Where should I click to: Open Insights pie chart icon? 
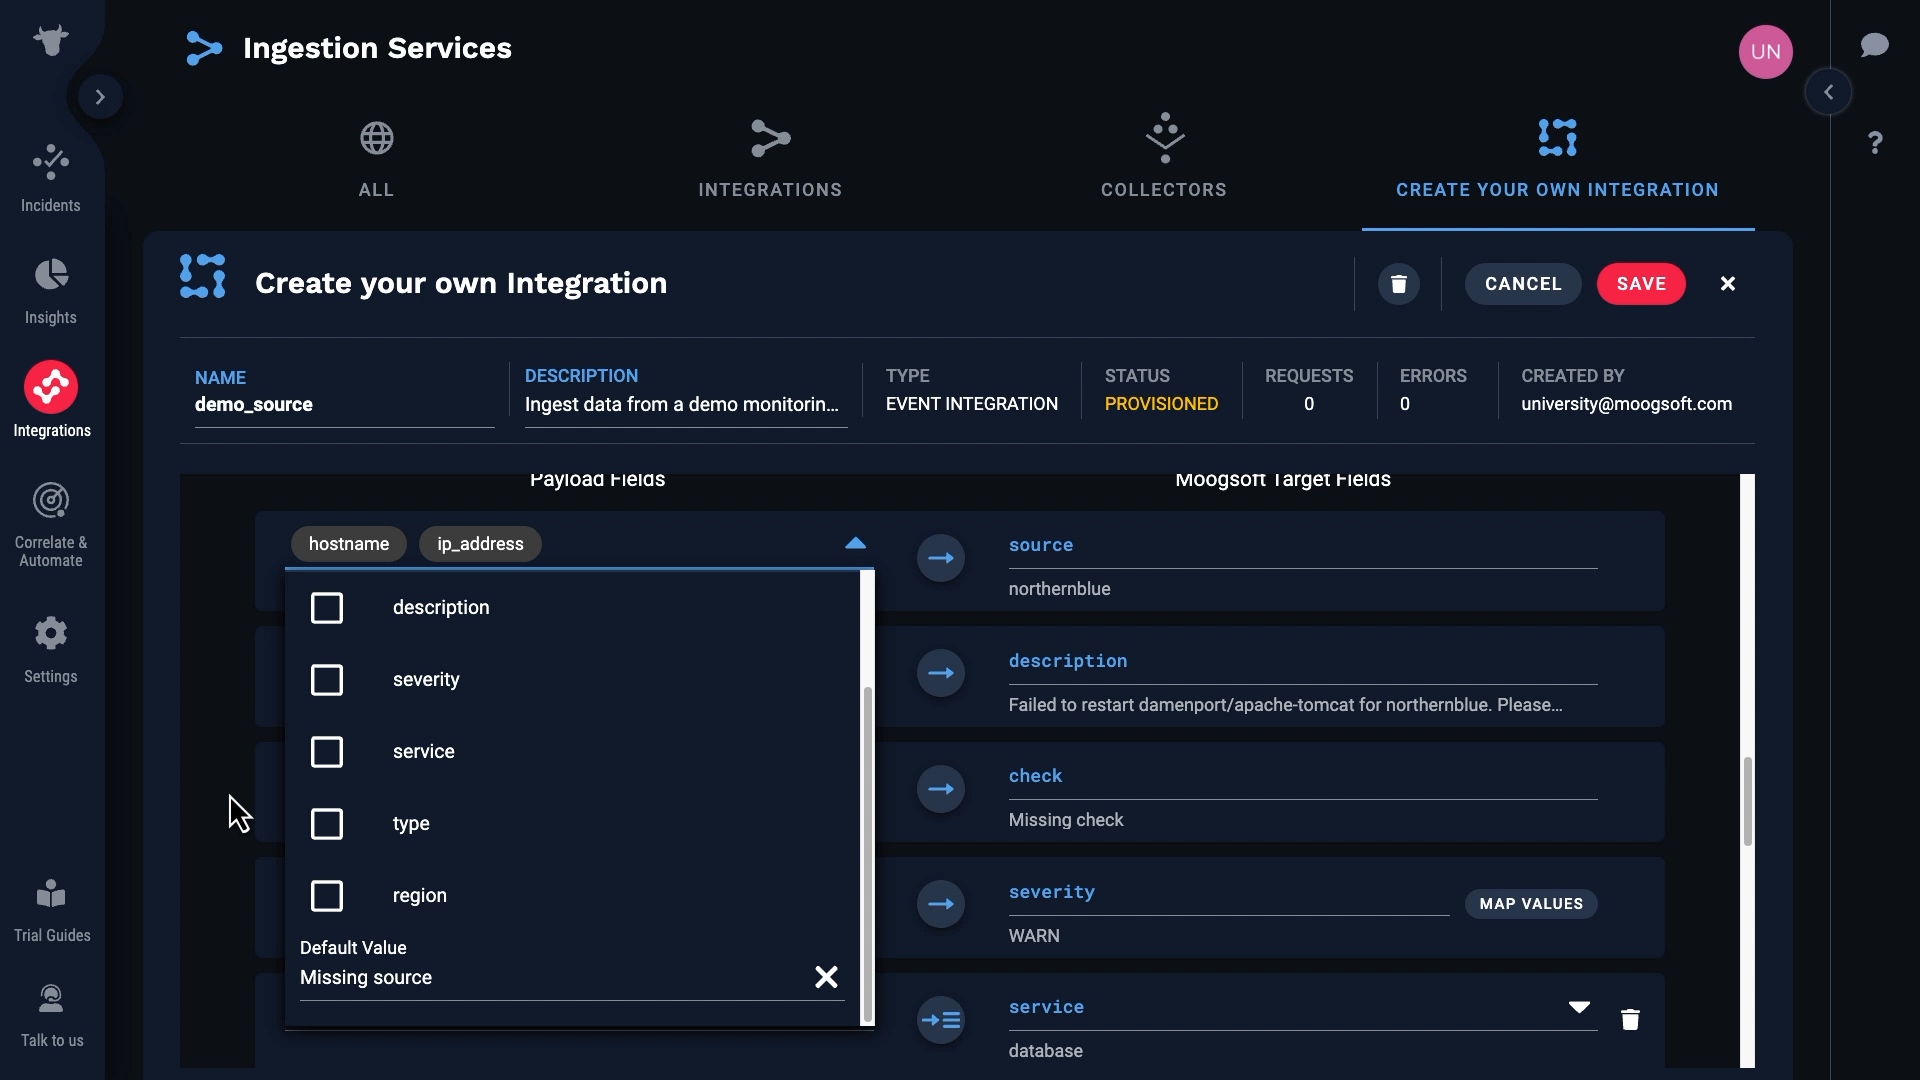(x=51, y=275)
